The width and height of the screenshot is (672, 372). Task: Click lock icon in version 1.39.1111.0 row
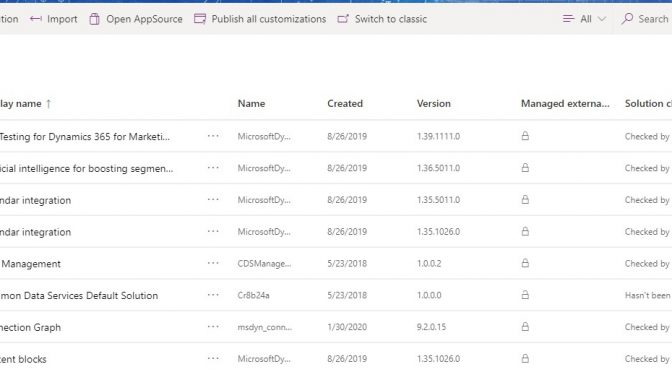[x=525, y=136]
